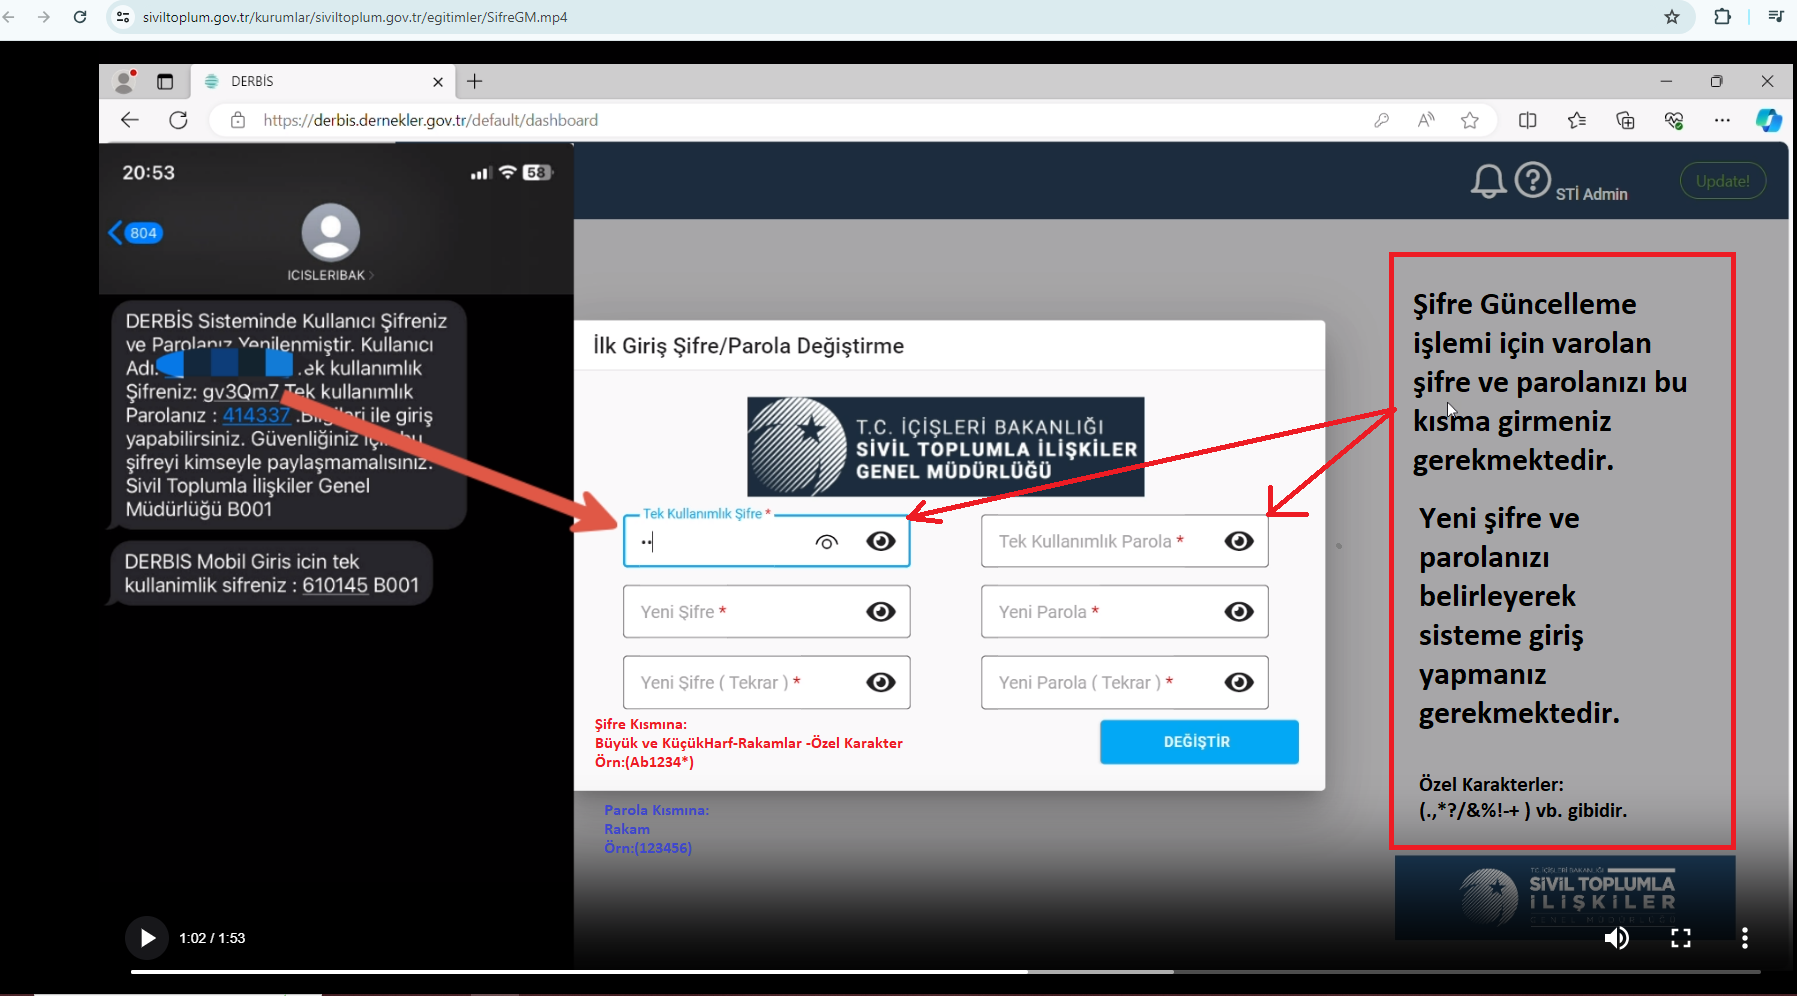Bookmark this page with star icon
Viewport: 1797px width, 996px height.
coord(1672,17)
